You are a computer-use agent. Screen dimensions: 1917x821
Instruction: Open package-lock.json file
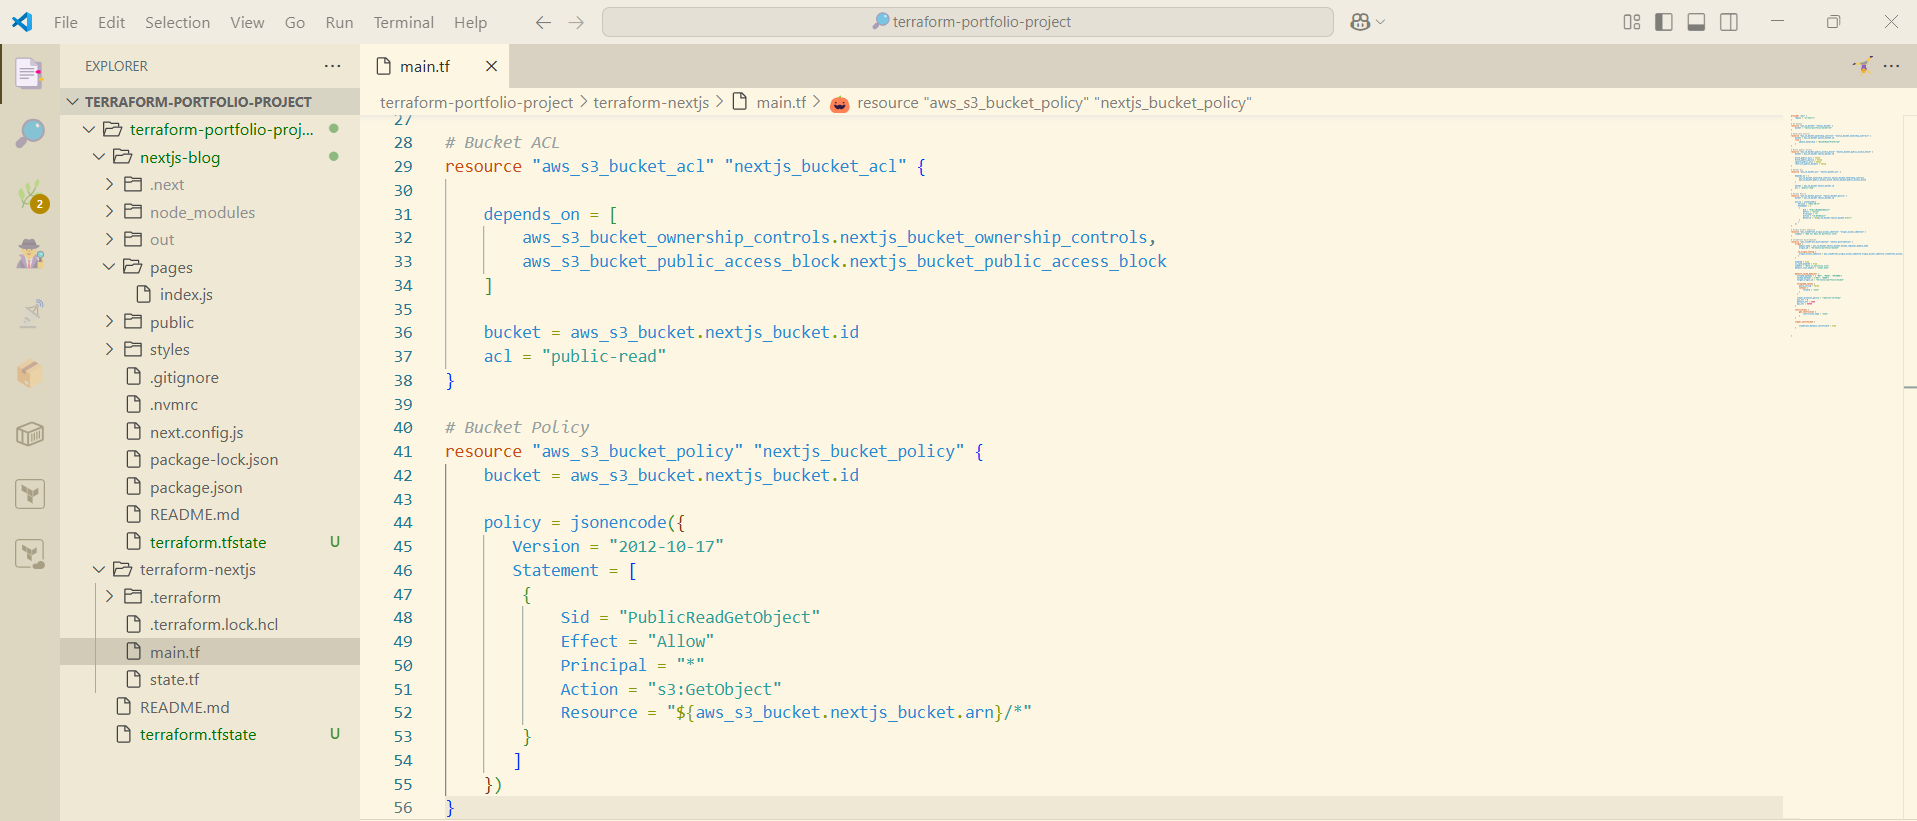click(214, 459)
